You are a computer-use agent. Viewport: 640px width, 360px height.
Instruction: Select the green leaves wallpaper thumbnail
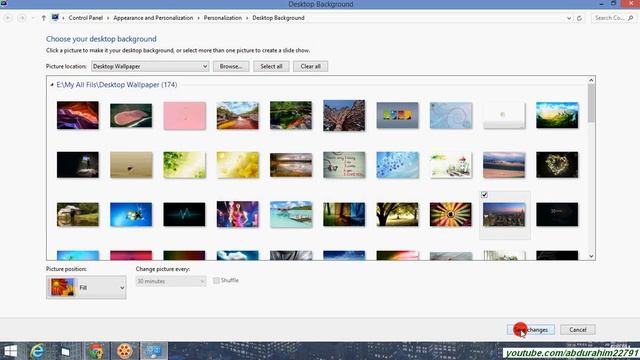pyautogui.click(x=184, y=165)
